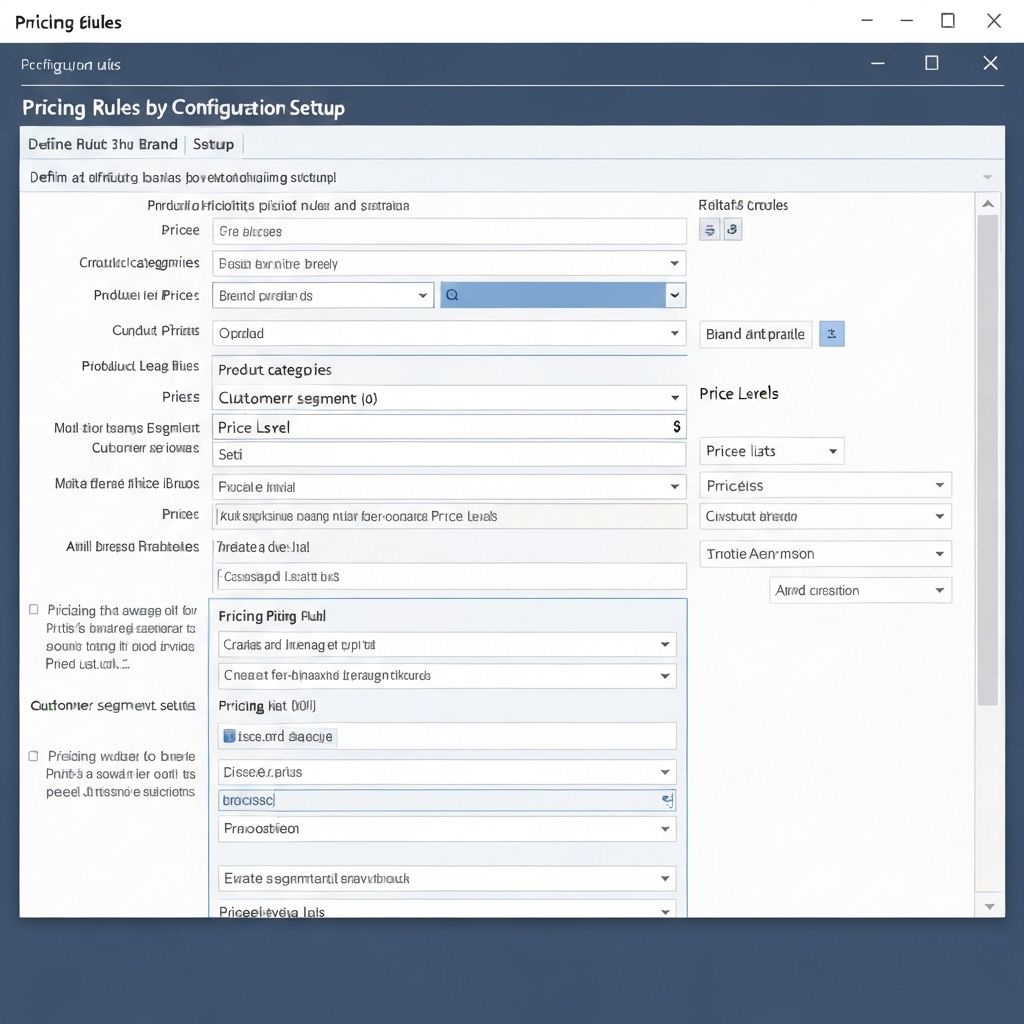Click the first small icon under Roltafß croules

point(709,230)
